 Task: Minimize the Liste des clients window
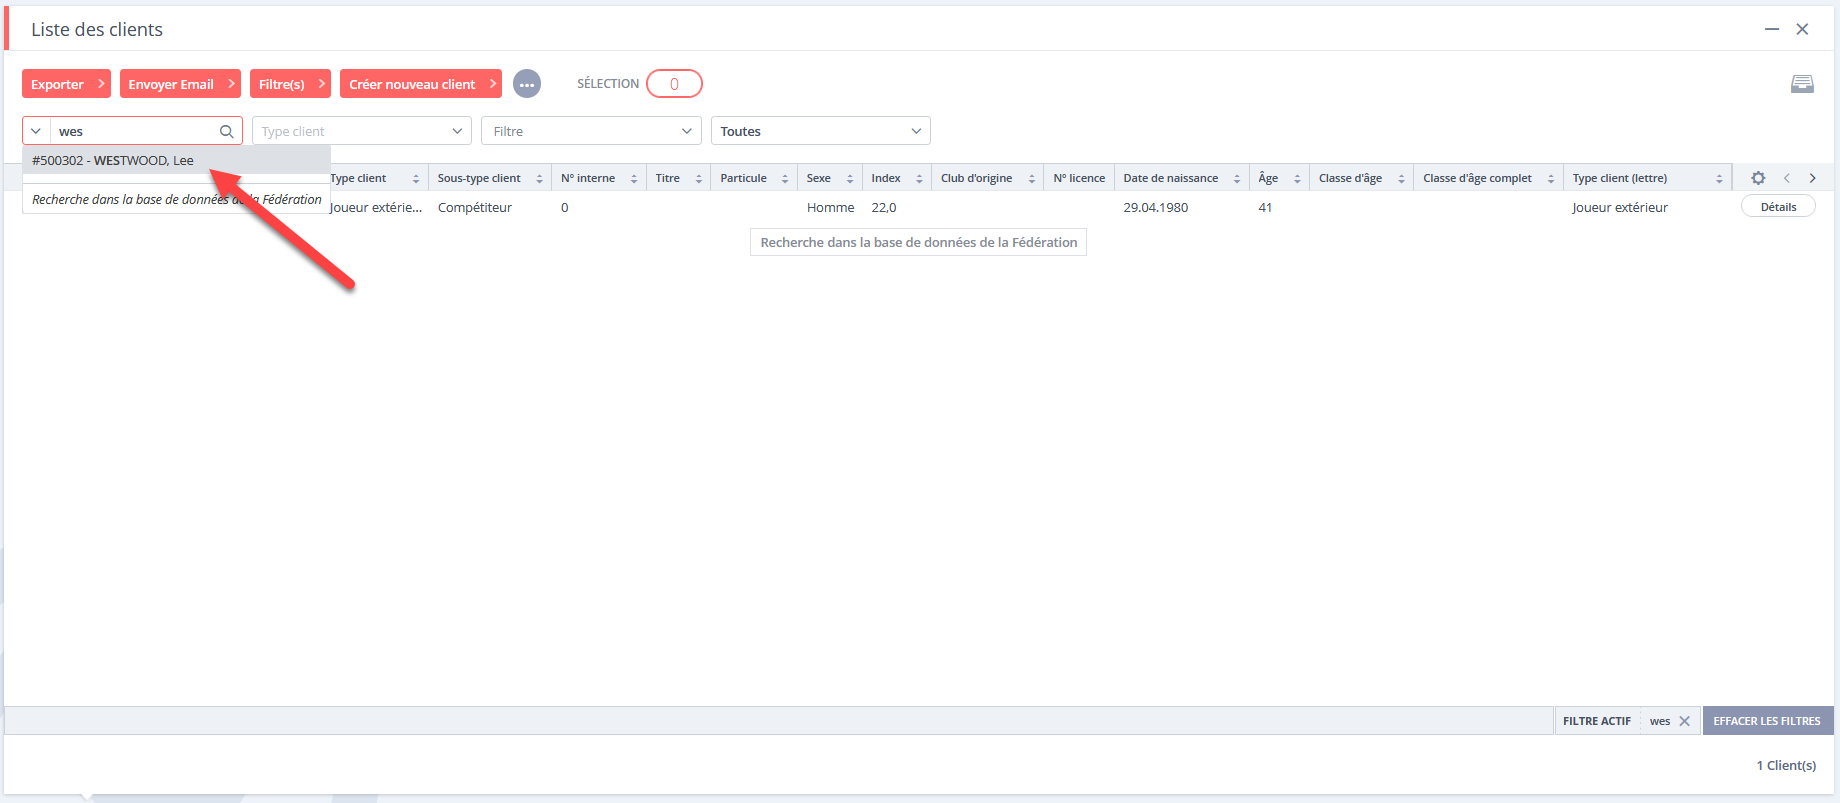point(1772,29)
